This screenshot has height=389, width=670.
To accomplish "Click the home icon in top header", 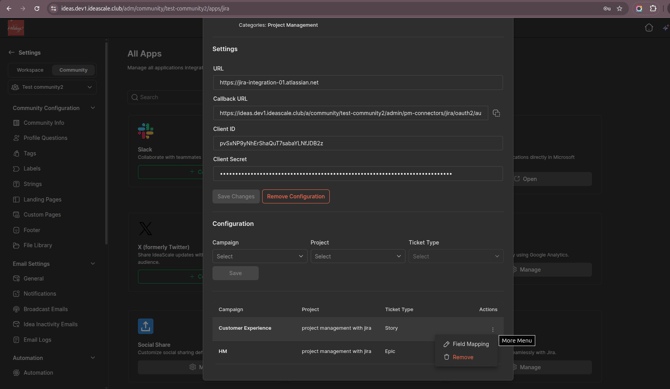I will [649, 28].
